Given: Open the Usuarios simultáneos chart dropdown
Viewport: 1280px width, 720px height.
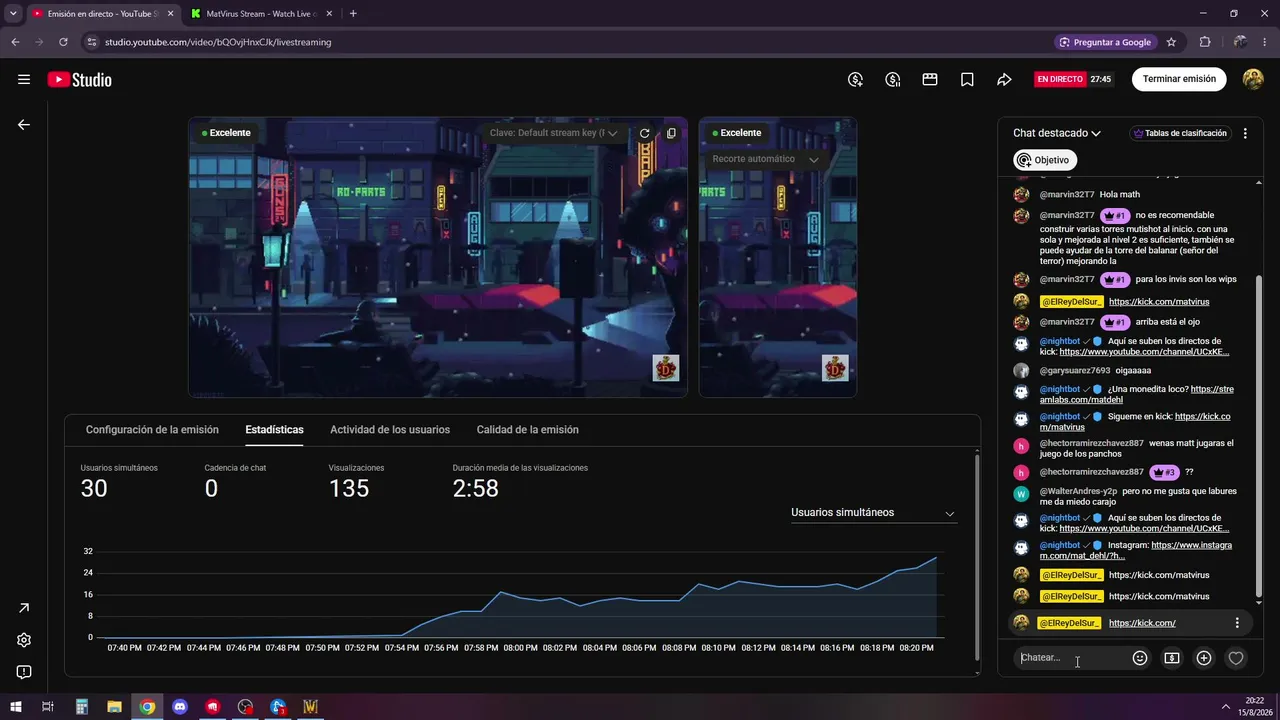Looking at the screenshot, I should [873, 513].
